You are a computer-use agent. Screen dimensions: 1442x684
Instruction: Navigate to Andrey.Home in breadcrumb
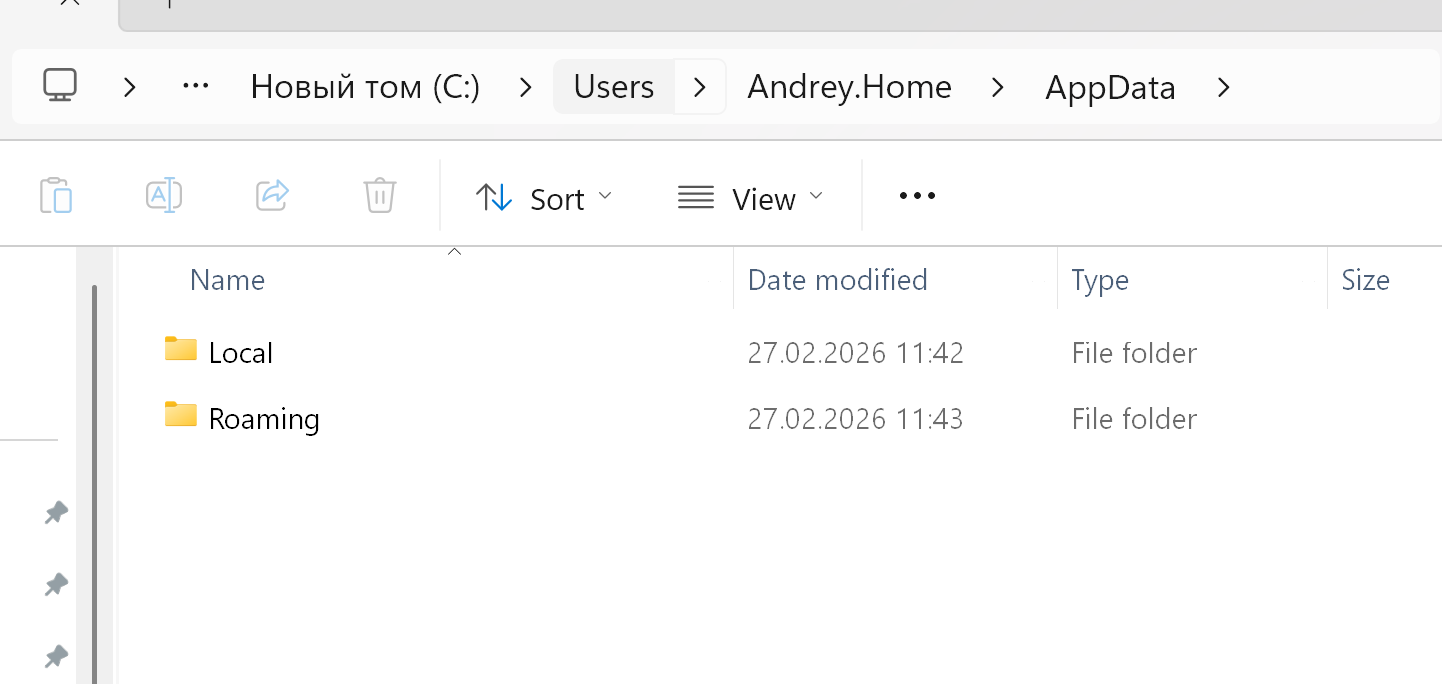click(x=849, y=87)
